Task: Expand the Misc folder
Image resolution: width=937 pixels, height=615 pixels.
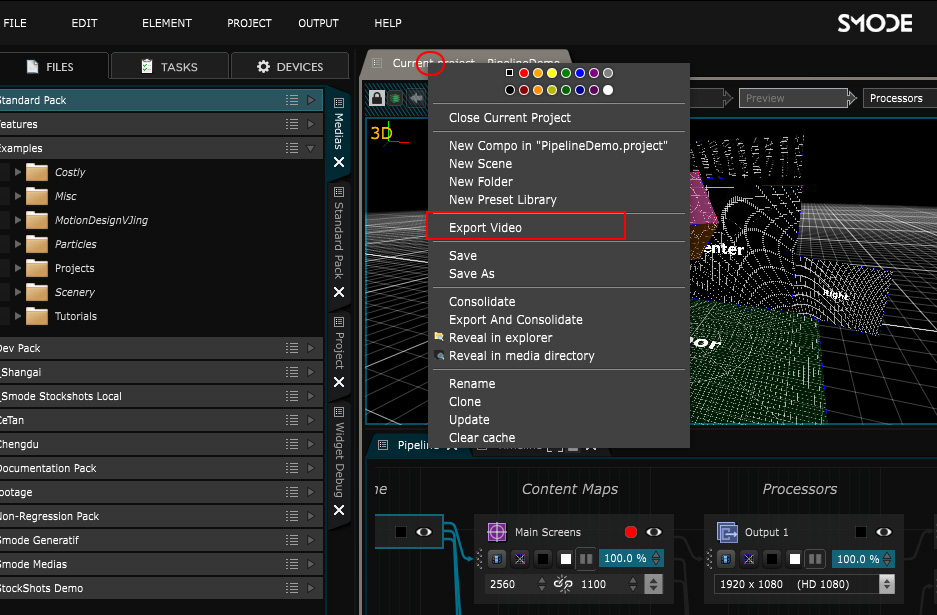Action: point(17,196)
